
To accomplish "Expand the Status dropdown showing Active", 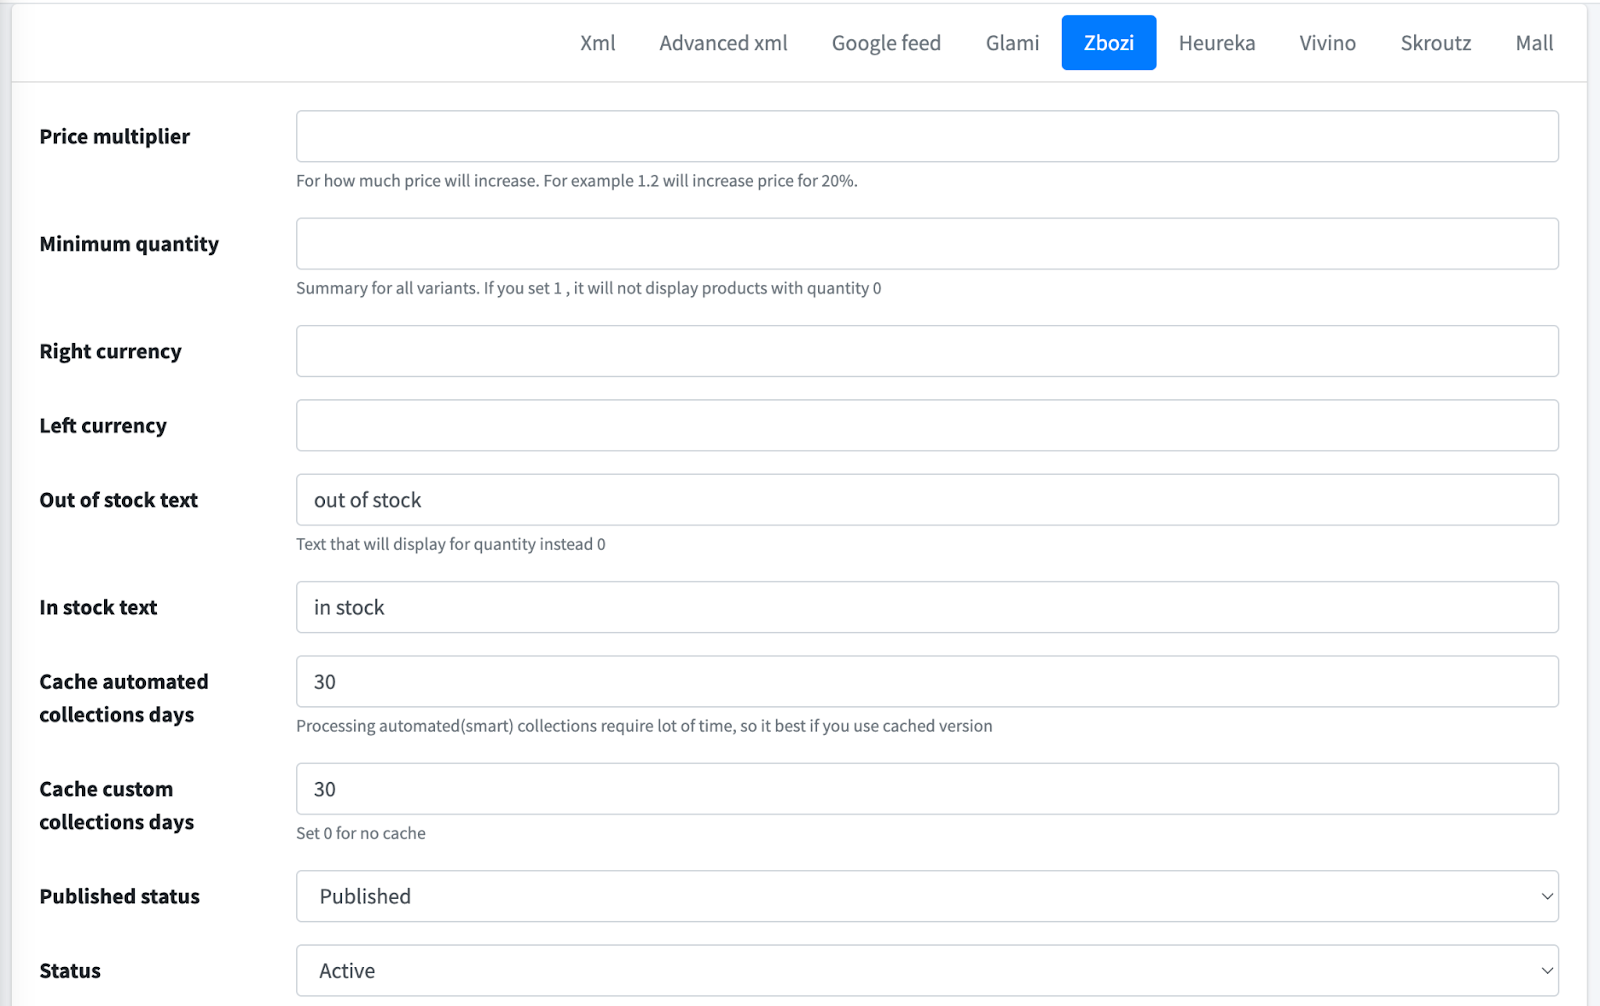I will (927, 971).
